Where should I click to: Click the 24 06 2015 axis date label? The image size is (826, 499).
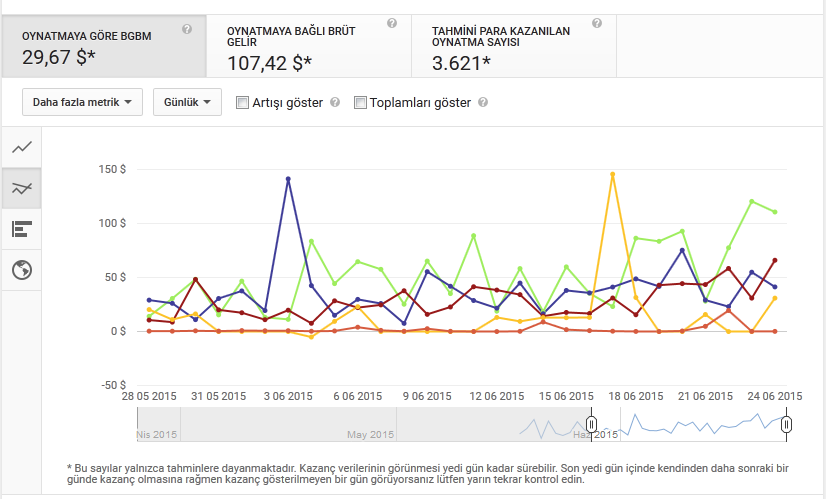pos(775,396)
